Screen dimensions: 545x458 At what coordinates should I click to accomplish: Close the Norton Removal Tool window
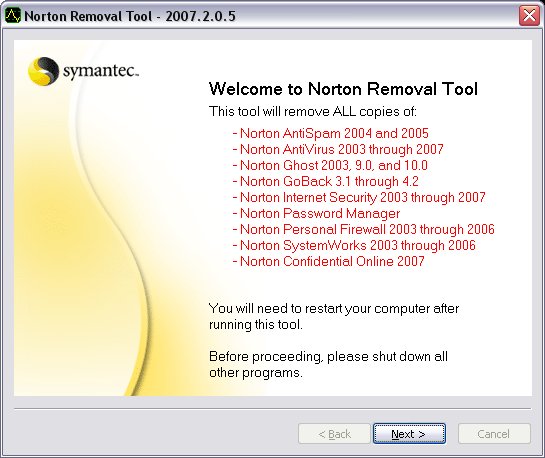click(529, 16)
